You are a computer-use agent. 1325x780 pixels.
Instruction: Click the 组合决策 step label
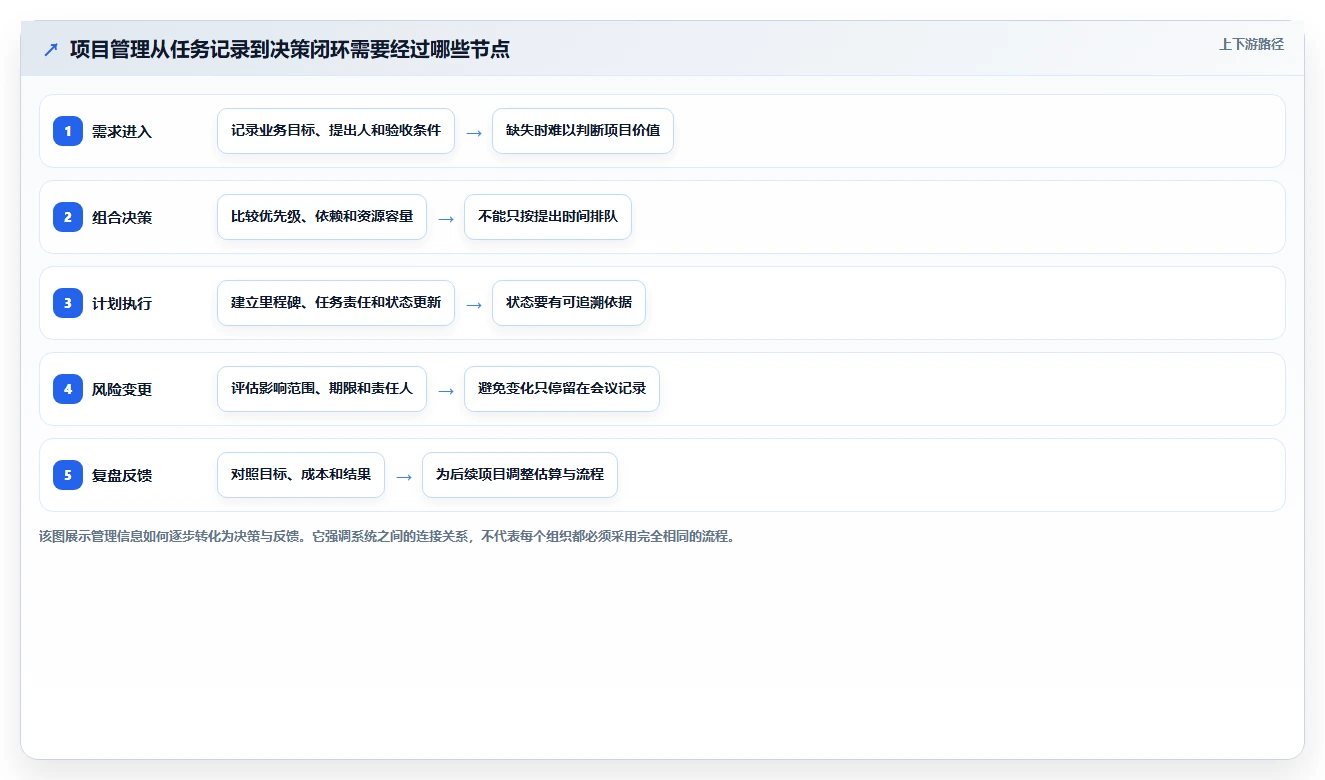pyautogui.click(x=122, y=217)
